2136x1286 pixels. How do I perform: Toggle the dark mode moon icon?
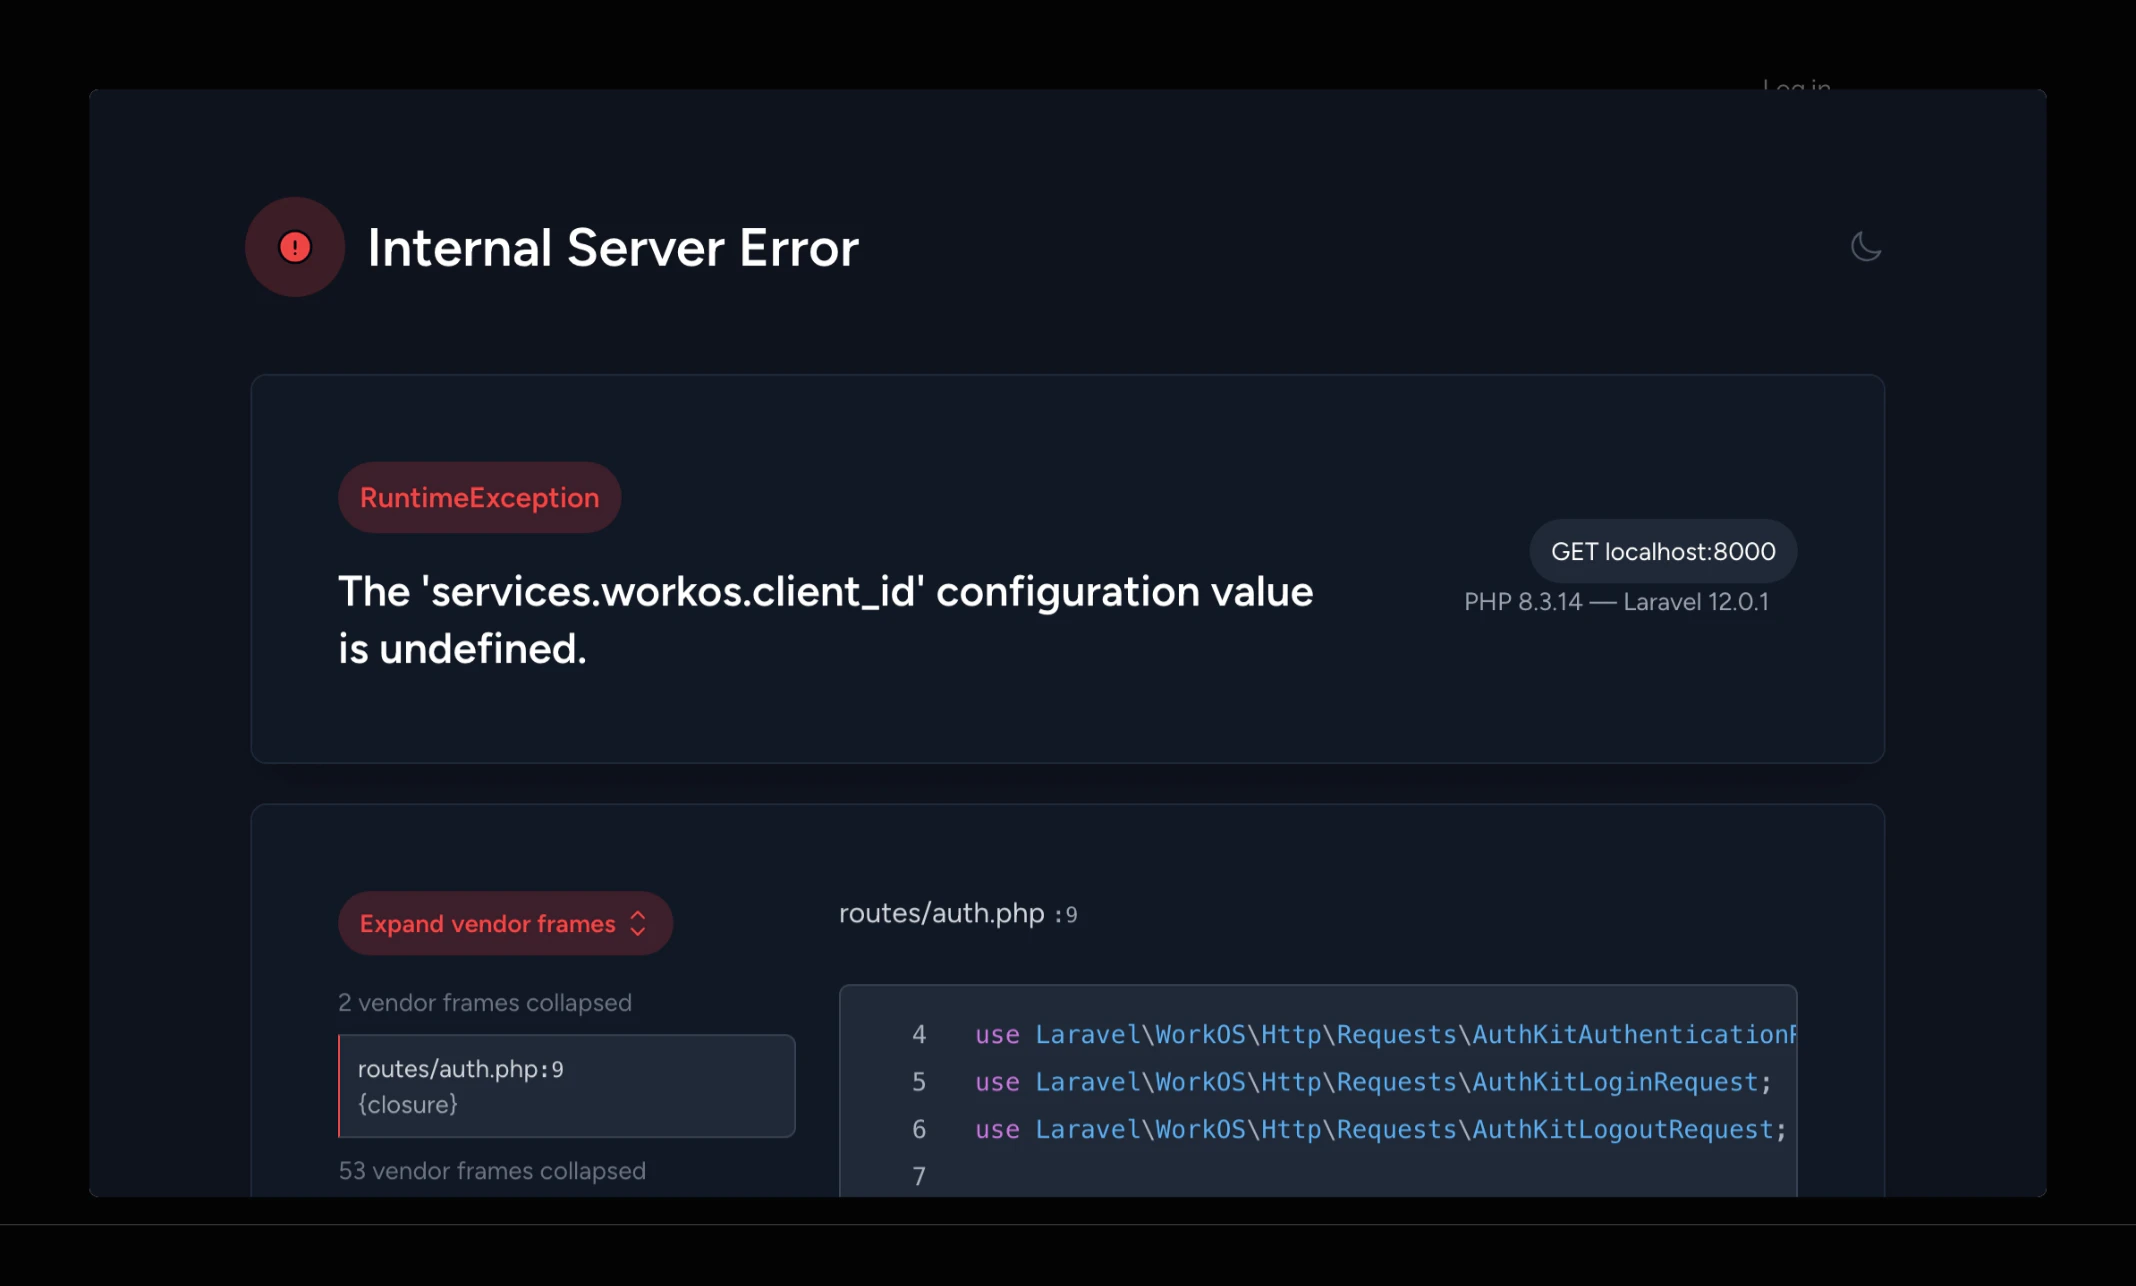[x=1865, y=246]
